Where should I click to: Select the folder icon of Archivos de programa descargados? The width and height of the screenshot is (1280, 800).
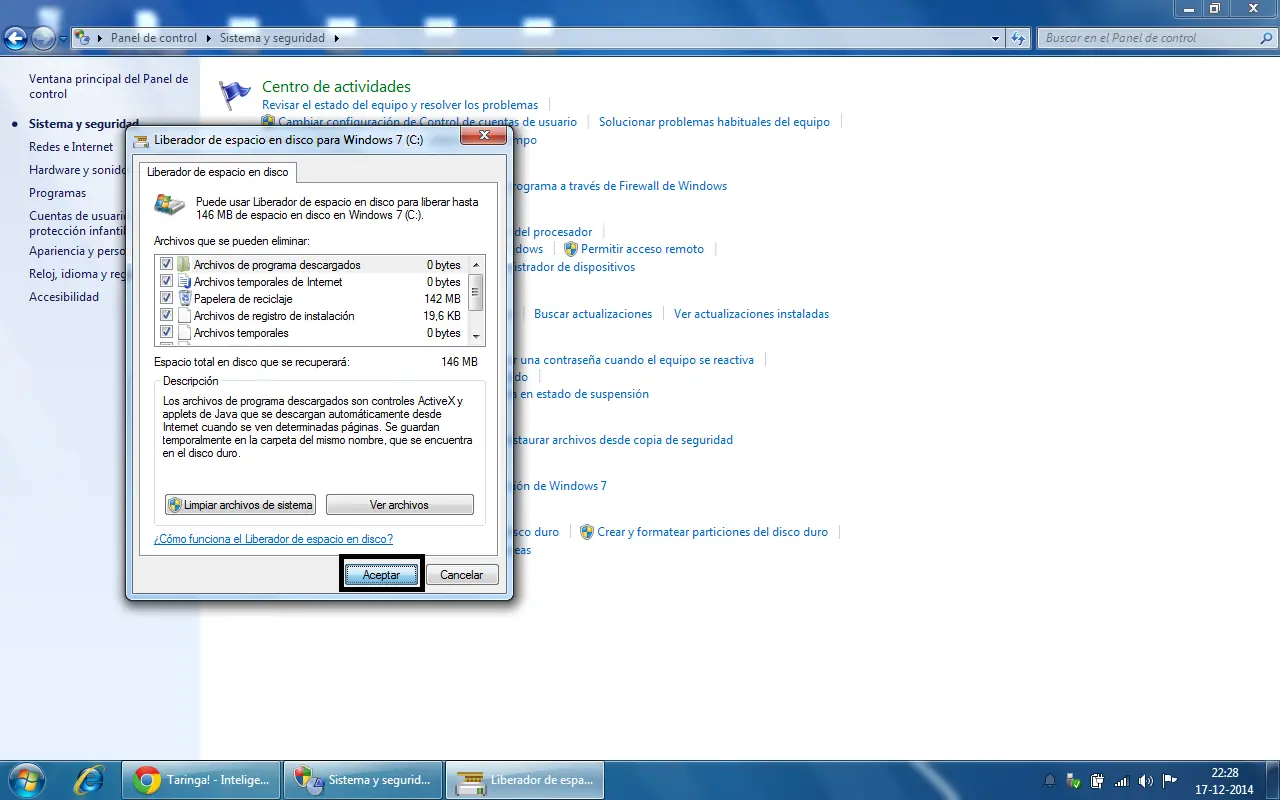click(183, 265)
